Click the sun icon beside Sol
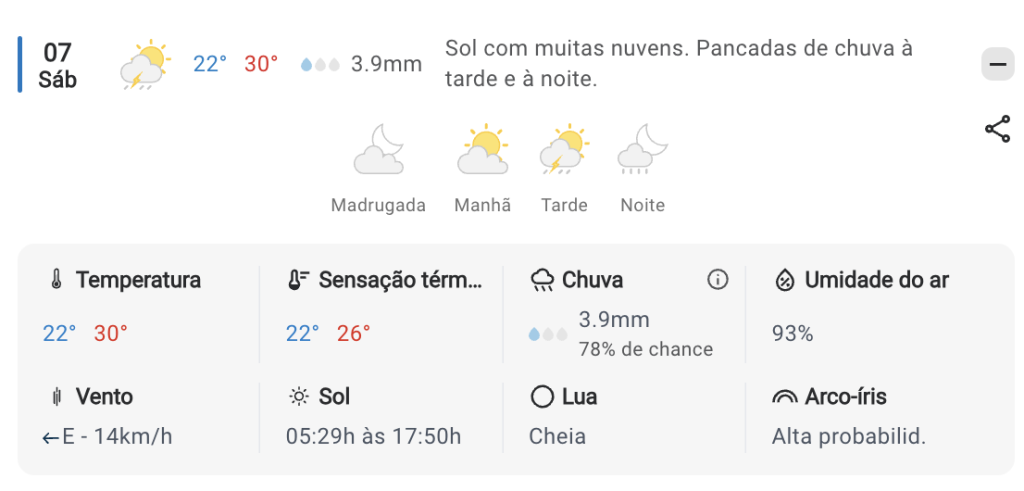 [x=298, y=397]
